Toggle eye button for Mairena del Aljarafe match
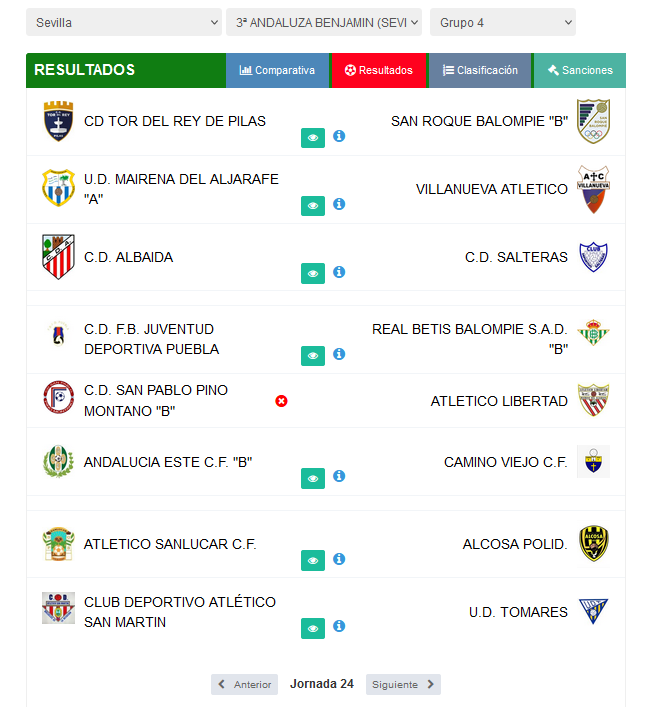The image size is (652, 707). coord(313,206)
